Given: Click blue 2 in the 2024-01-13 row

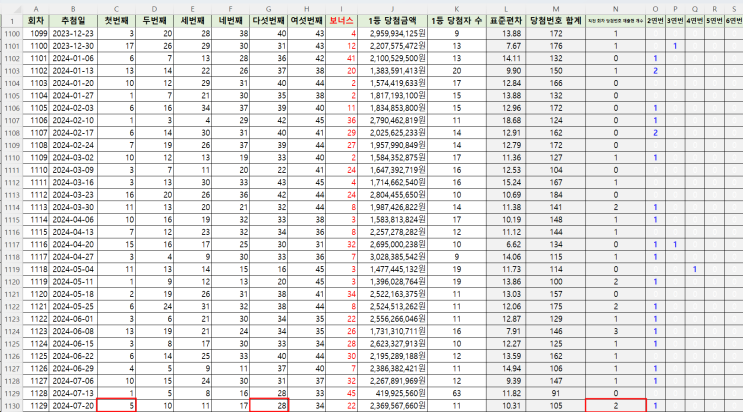Looking at the screenshot, I should point(655,71).
